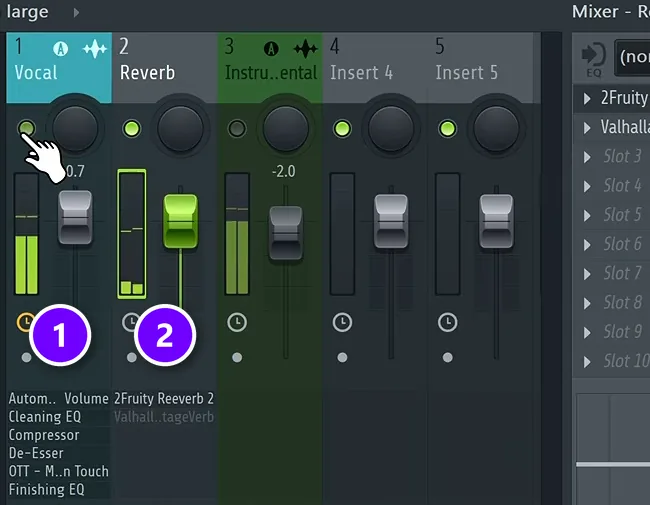Open latency clock icon on Insert 5

[448, 322]
